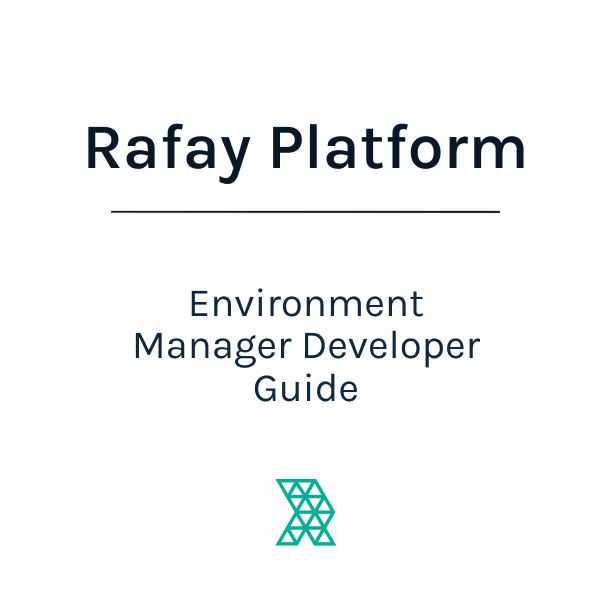Click the letter "y" in Rafay
The width and height of the screenshot is (612, 612).
(230, 156)
